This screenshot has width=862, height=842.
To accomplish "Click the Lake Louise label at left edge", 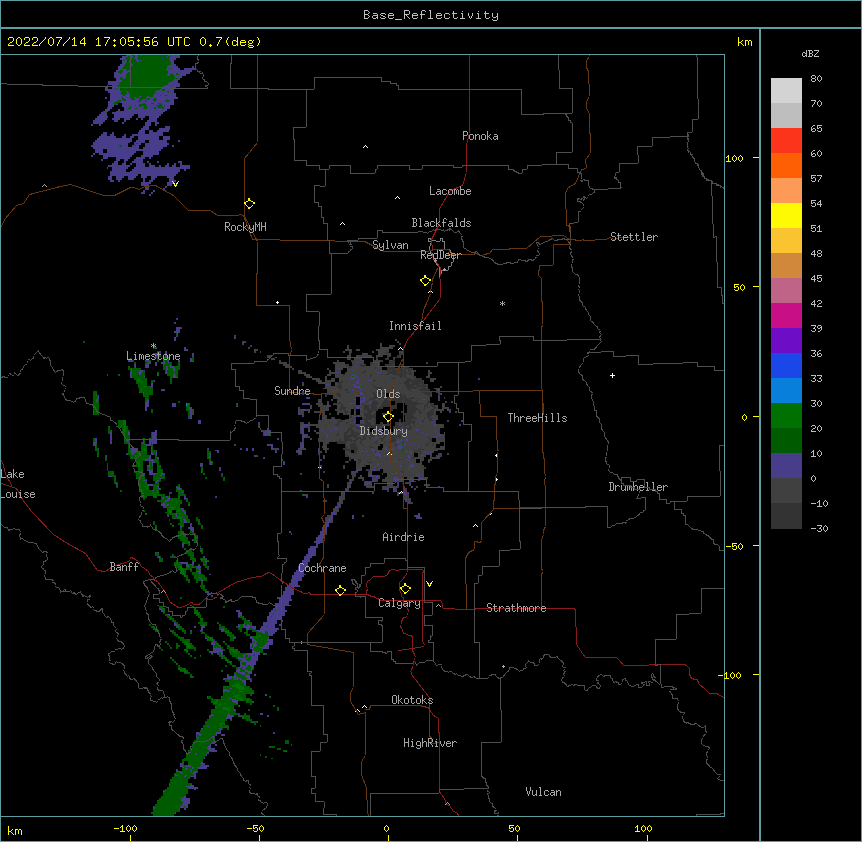I will point(18,484).
